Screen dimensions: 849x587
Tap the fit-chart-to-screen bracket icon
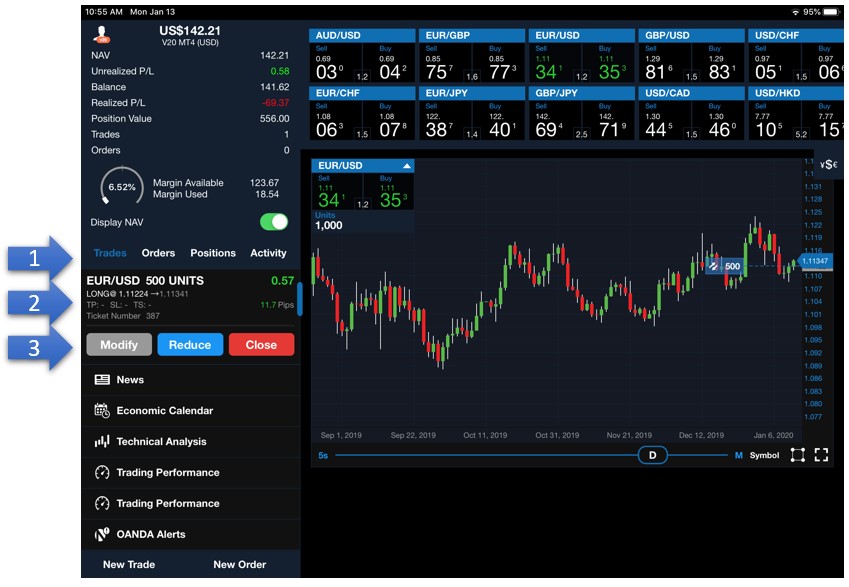[x=798, y=455]
